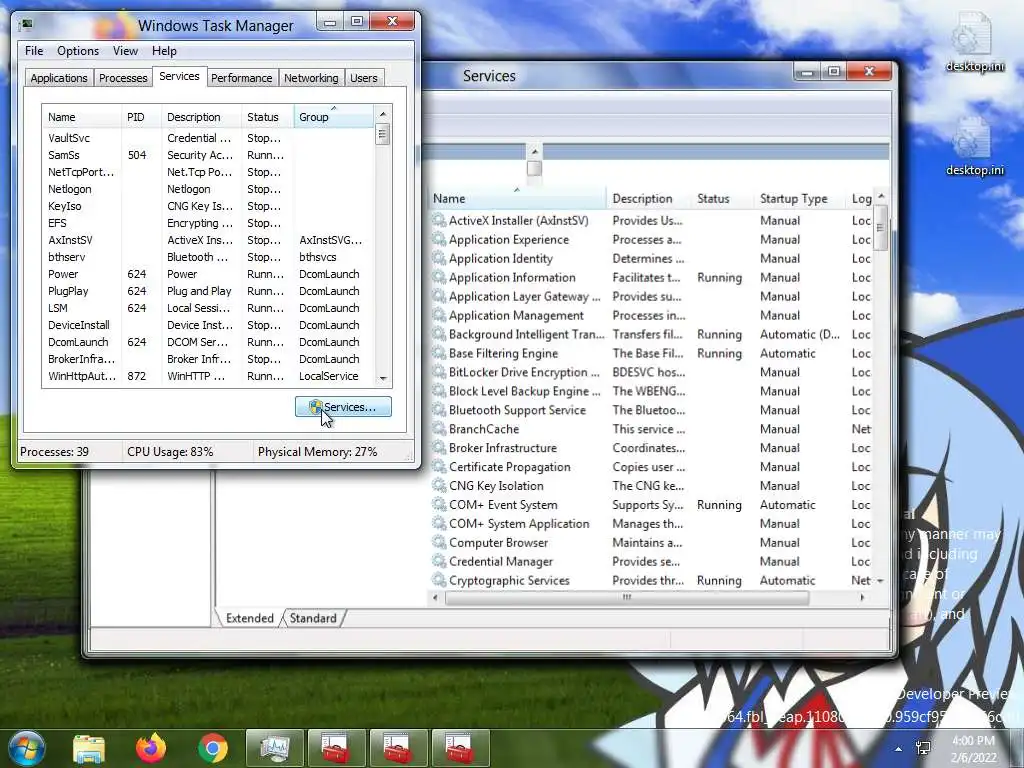Click gear icon of Cryptographic Services
Screen dimensions: 1024x768
click(439, 581)
